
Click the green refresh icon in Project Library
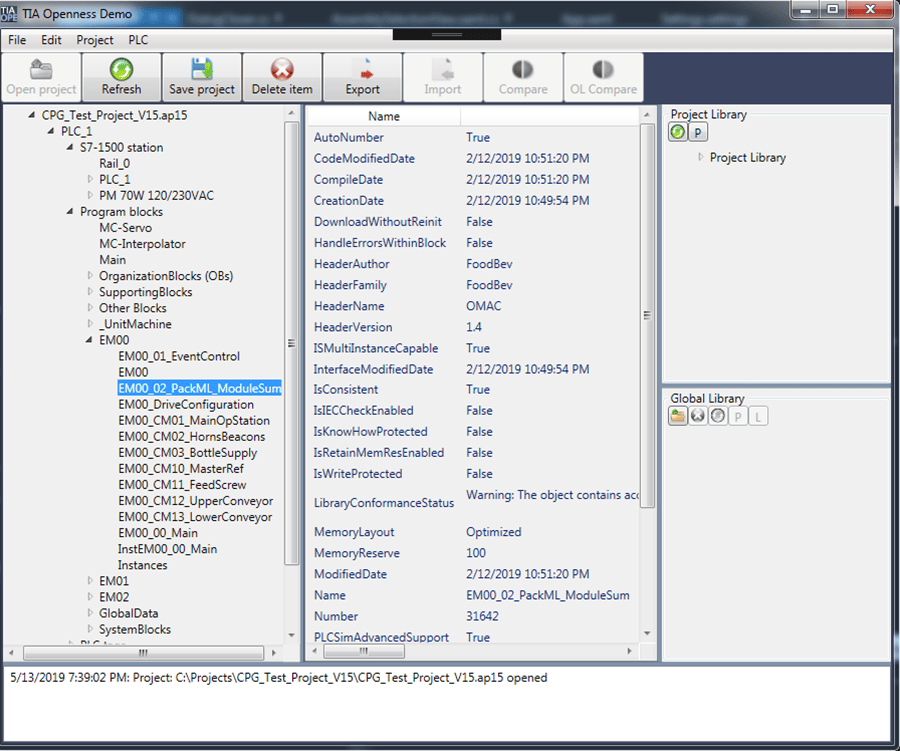click(x=678, y=132)
